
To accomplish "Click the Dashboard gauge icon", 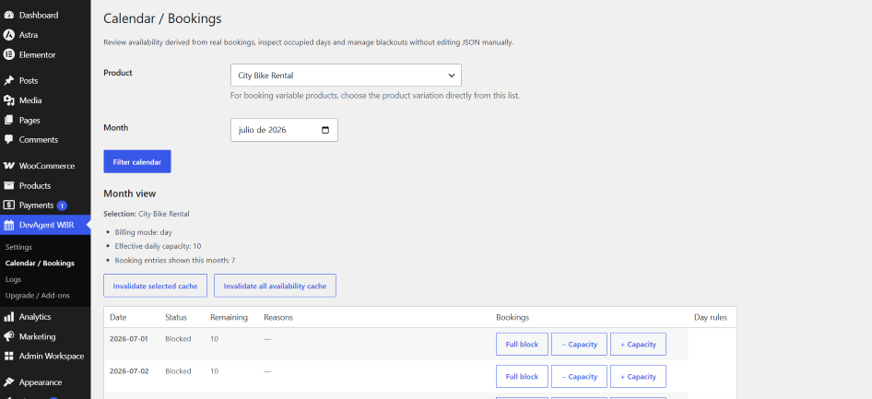I will 8,15.
